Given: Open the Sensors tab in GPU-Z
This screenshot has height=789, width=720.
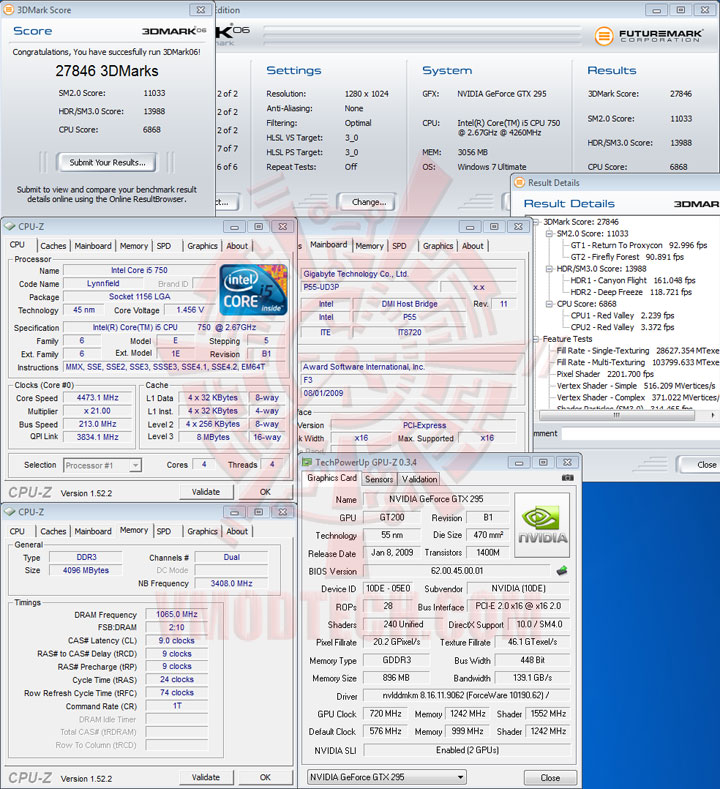Looking at the screenshot, I should (379, 479).
